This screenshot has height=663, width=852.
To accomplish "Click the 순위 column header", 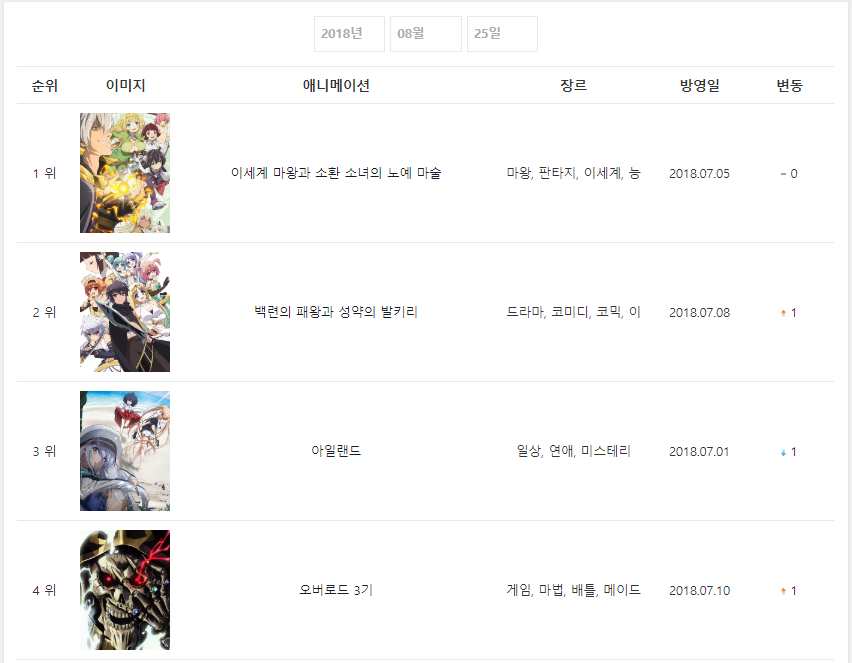I will 45,85.
